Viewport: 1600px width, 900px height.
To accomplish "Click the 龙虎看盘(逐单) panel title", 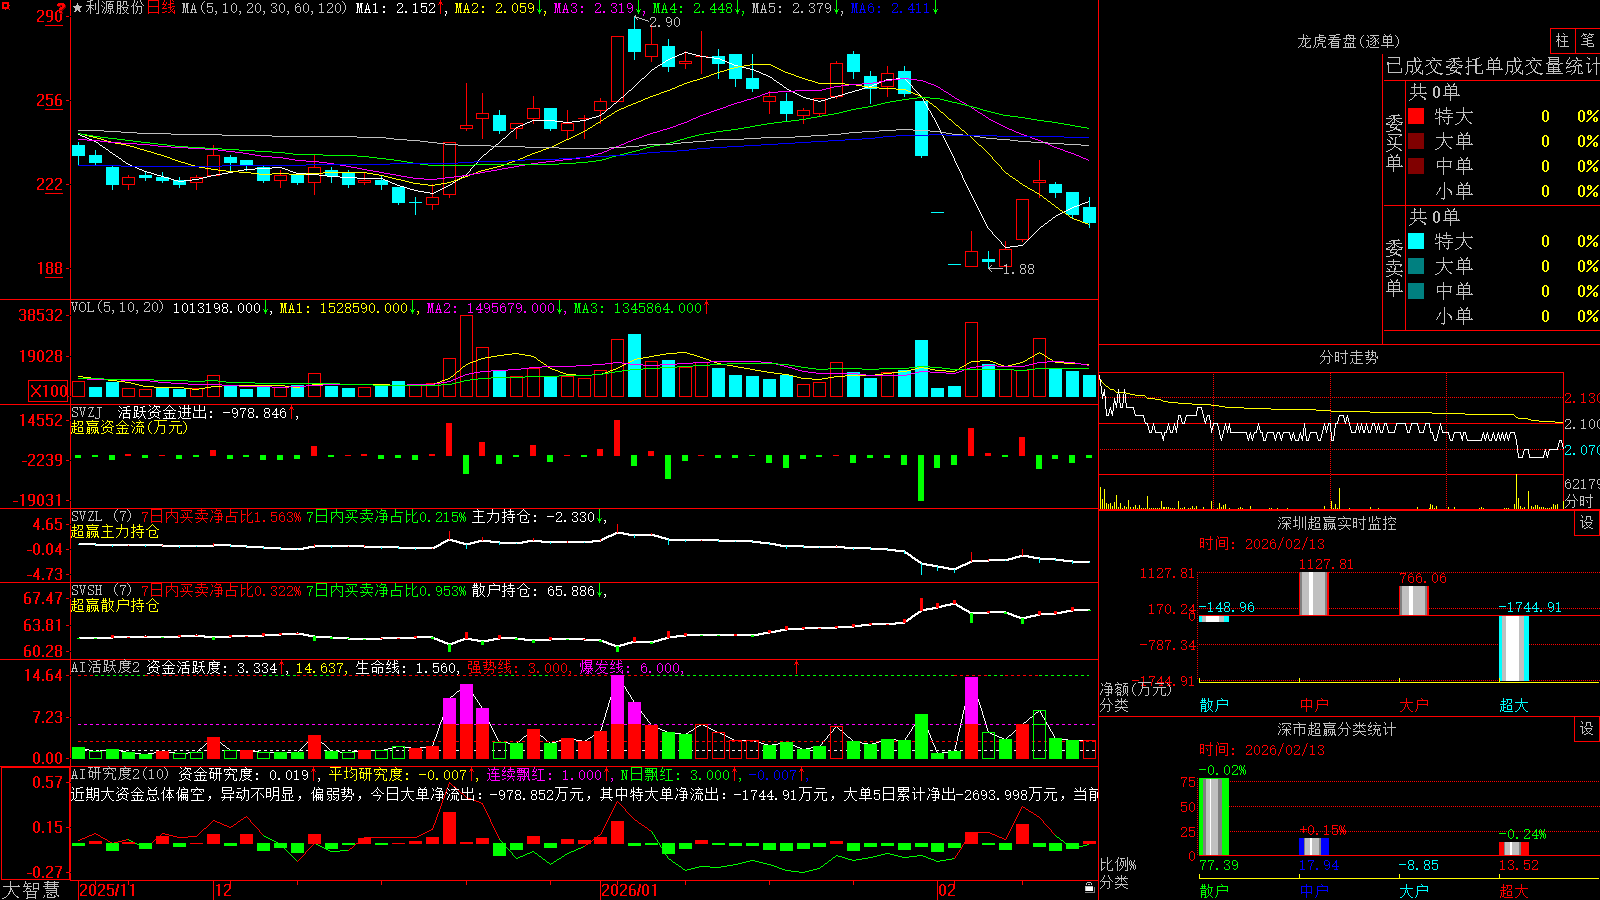I will point(1349,41).
